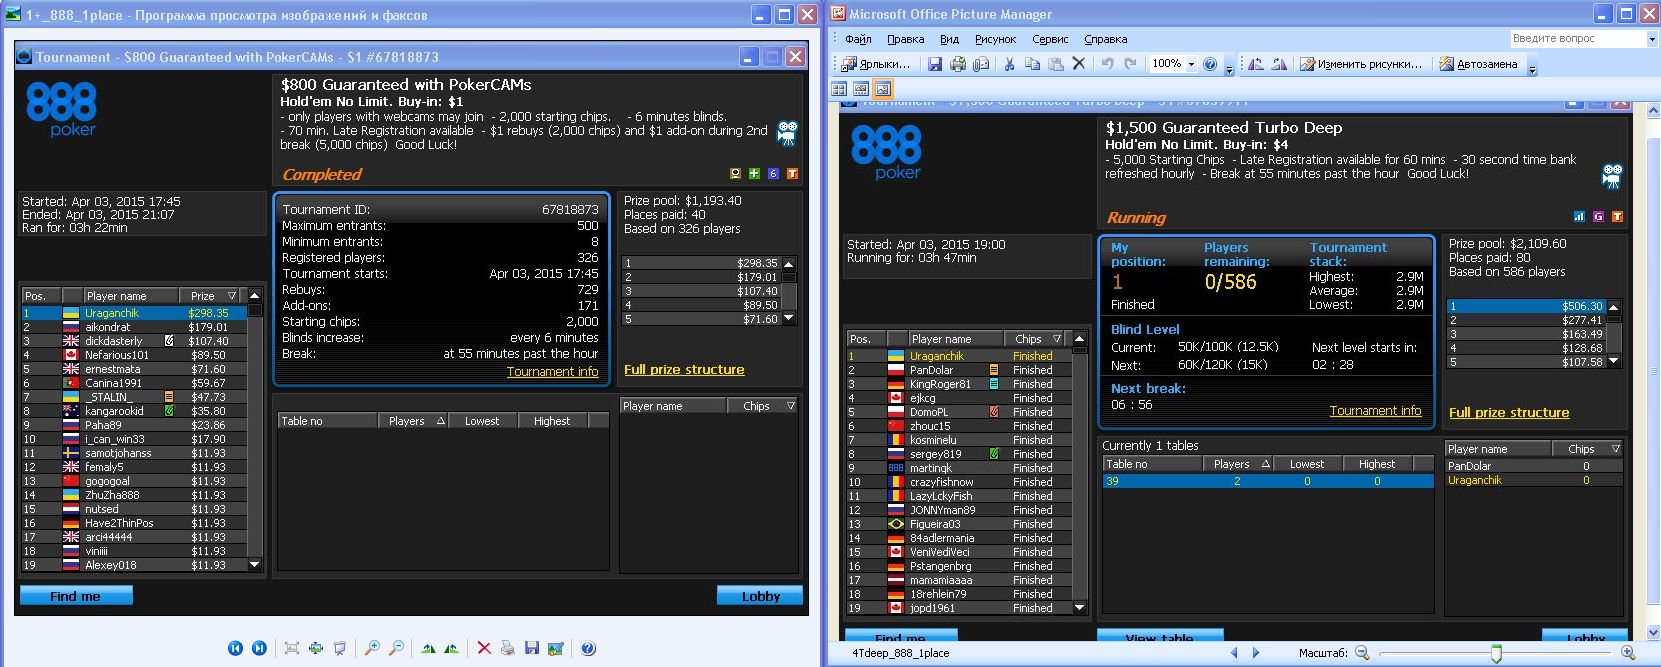Screen dimensions: 1661x667
Task: Click scroll-down arrow of $1,500 prize list
Action: click(x=1614, y=362)
